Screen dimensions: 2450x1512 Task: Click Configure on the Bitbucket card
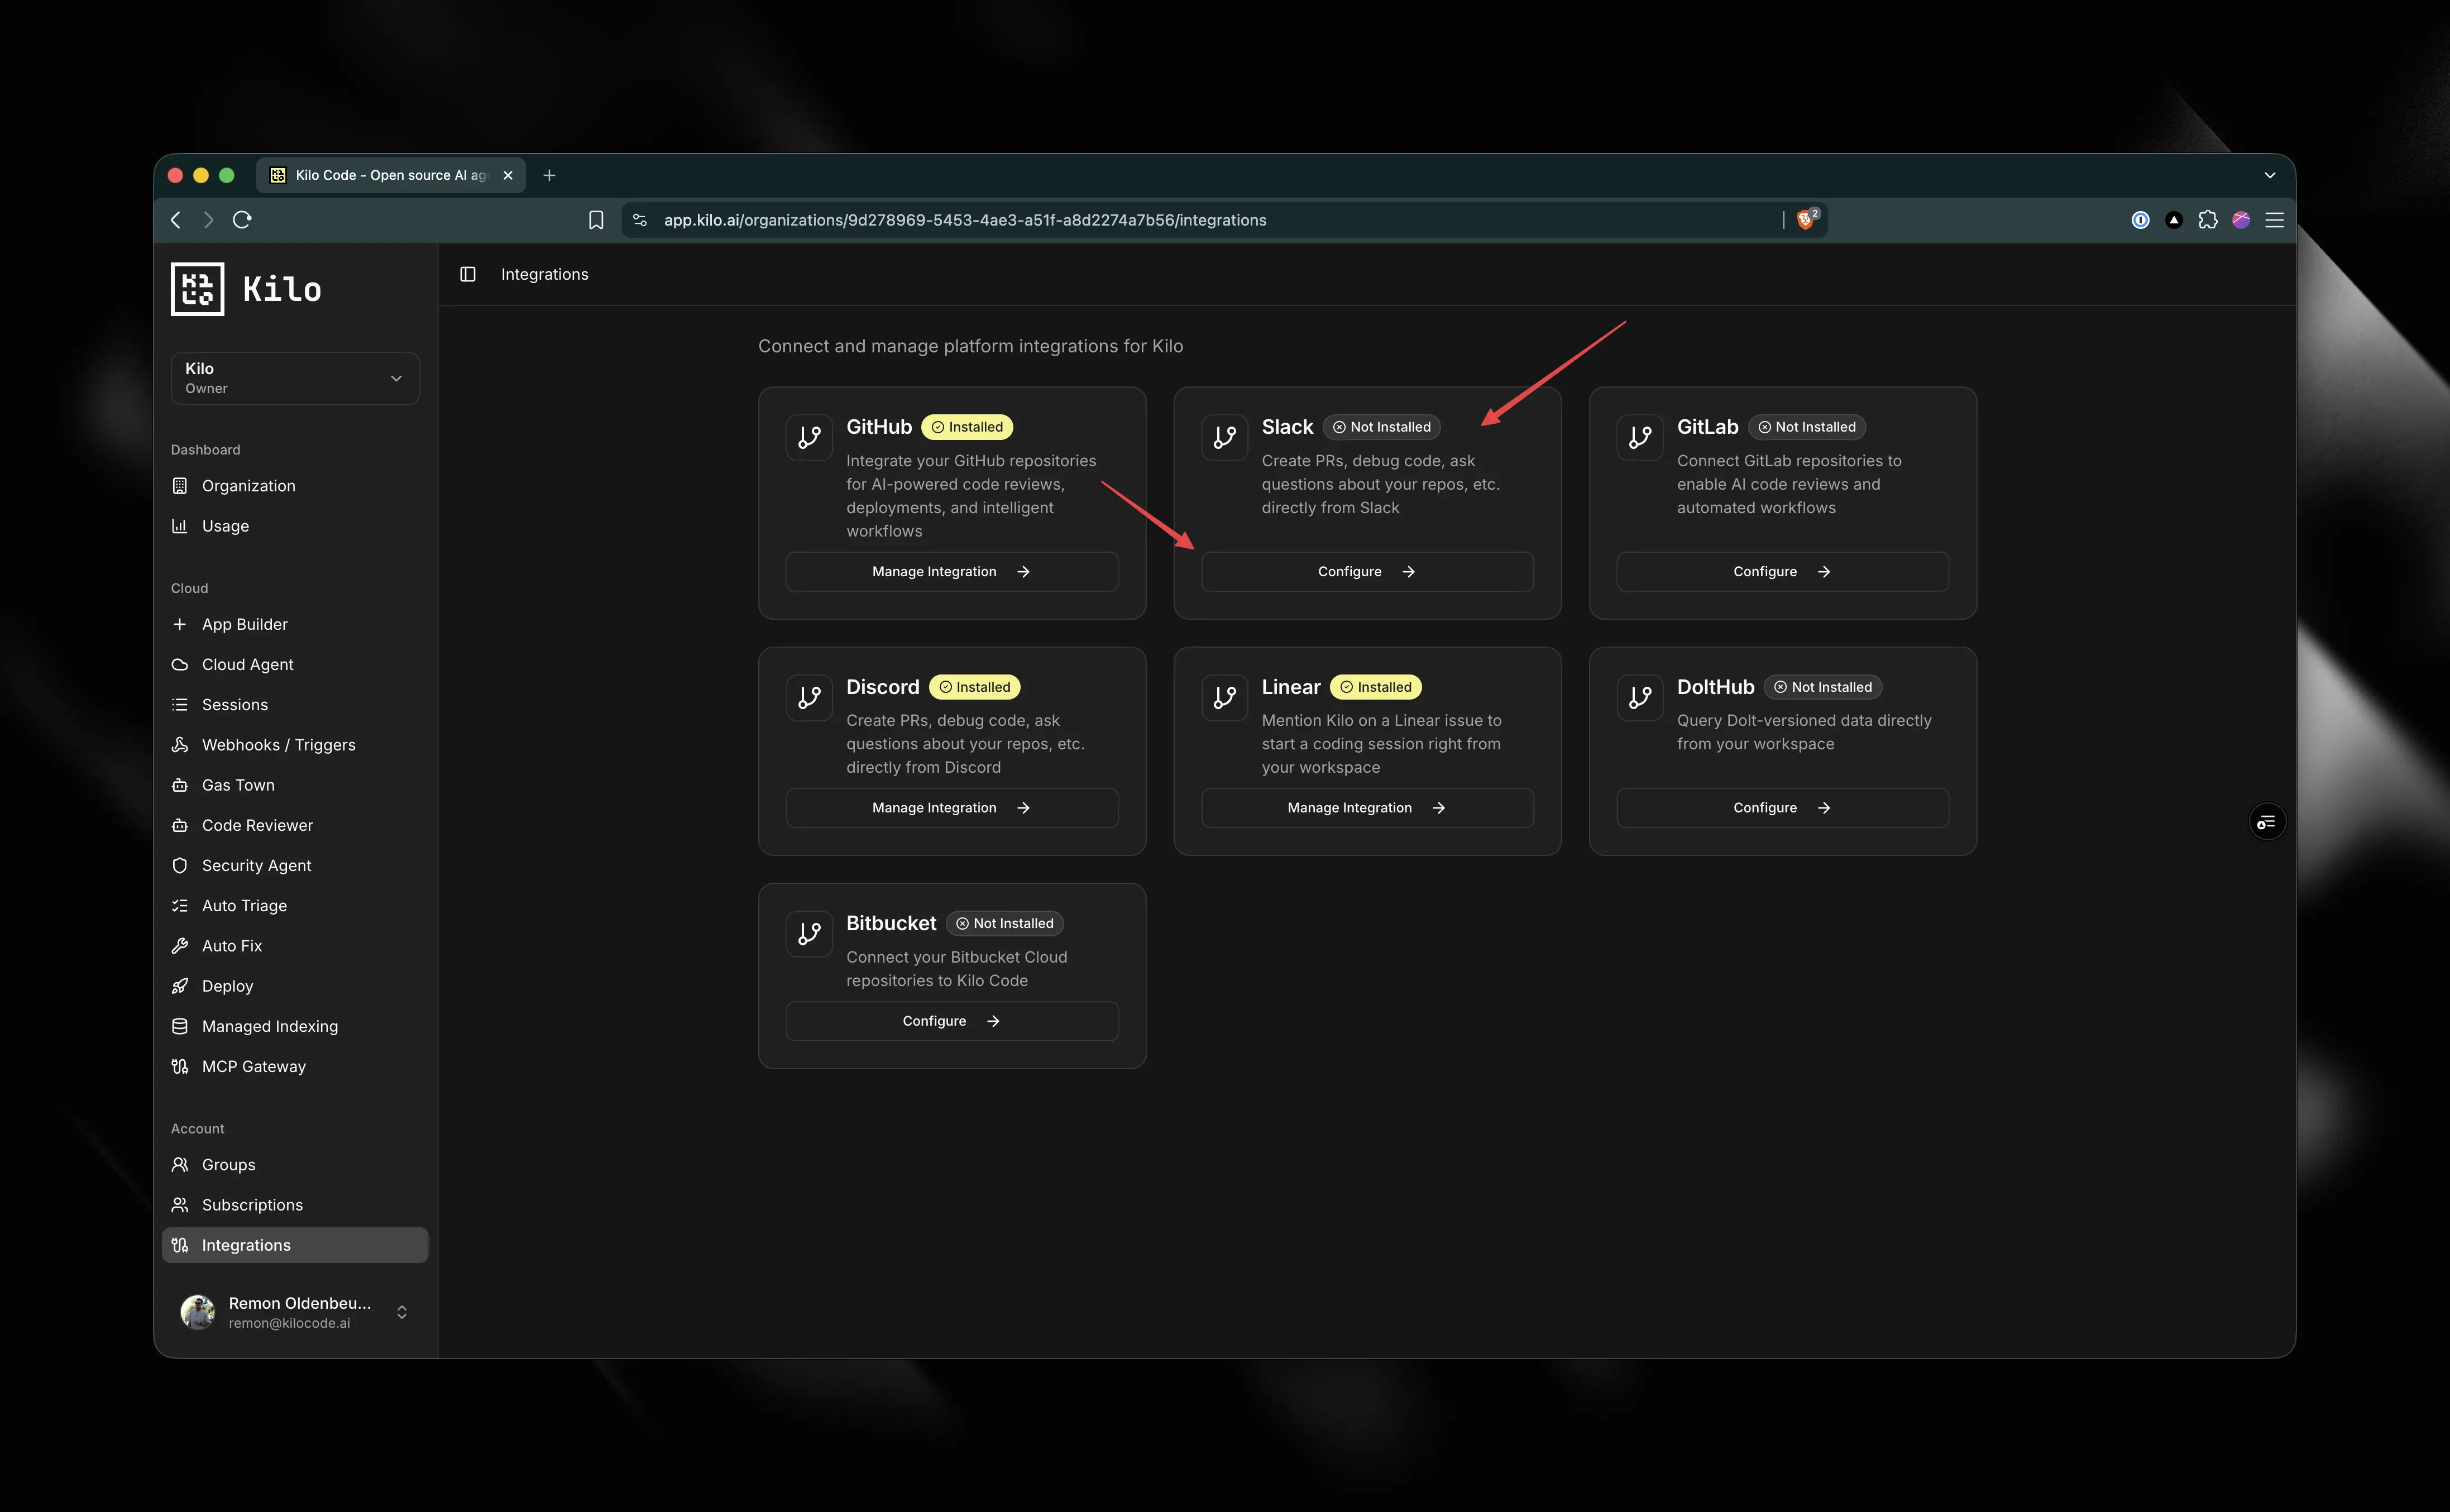952,1021
